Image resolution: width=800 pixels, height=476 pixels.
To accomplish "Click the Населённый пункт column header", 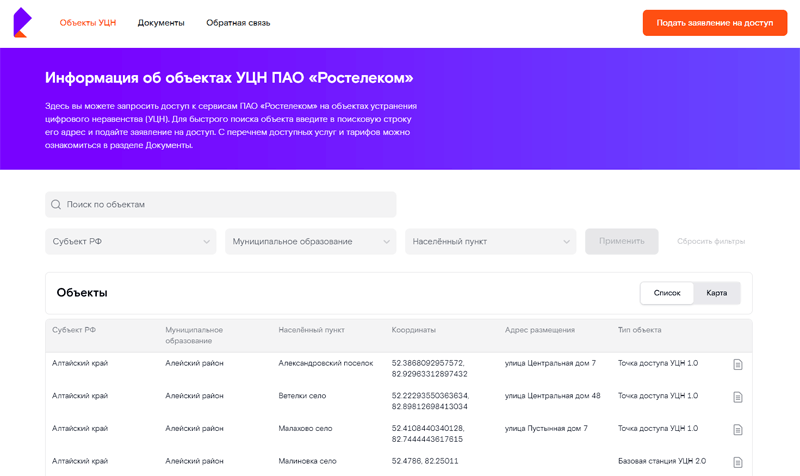I will [311, 330].
